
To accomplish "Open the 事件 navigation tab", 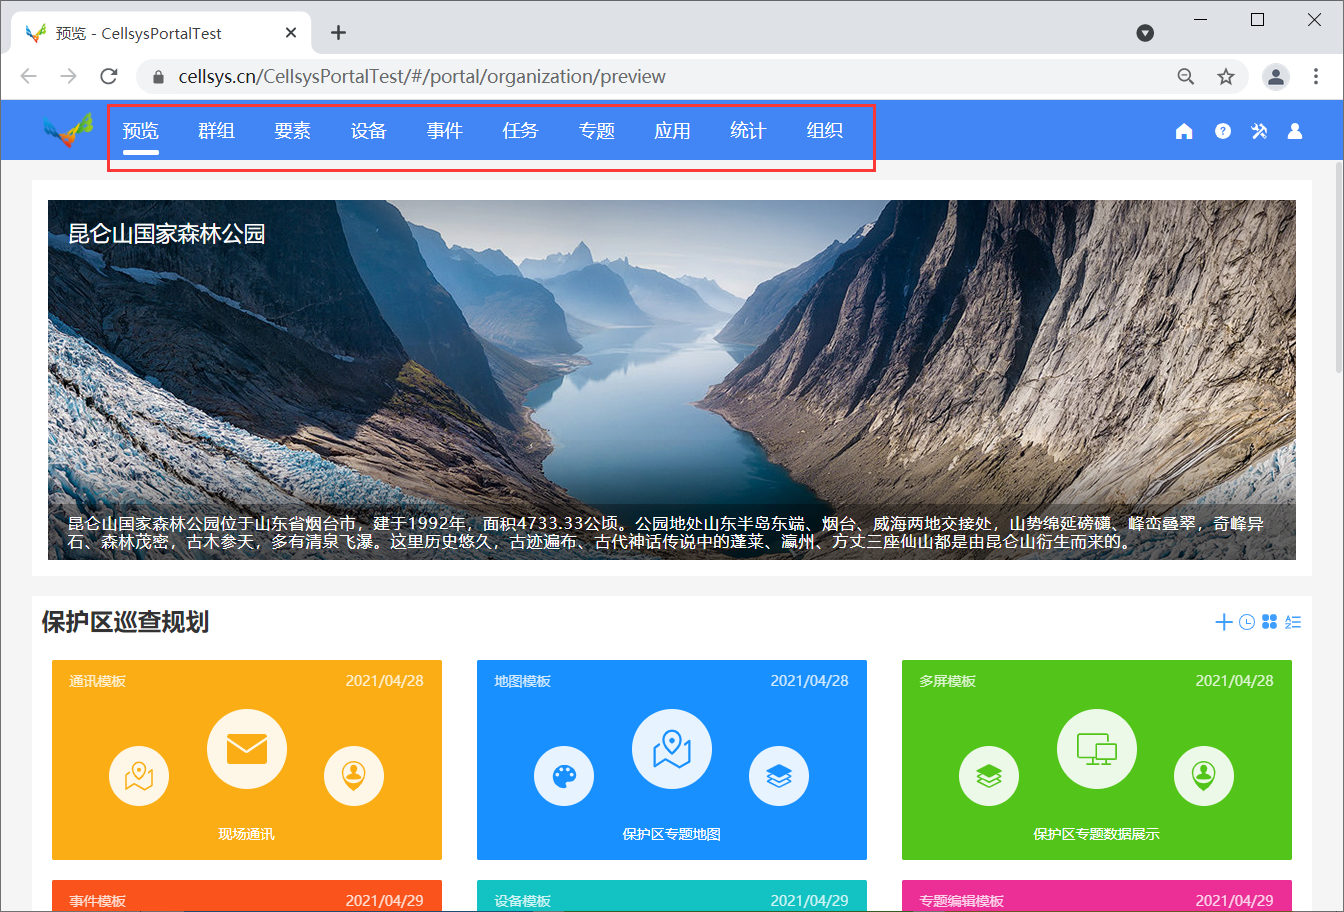I will coord(445,131).
